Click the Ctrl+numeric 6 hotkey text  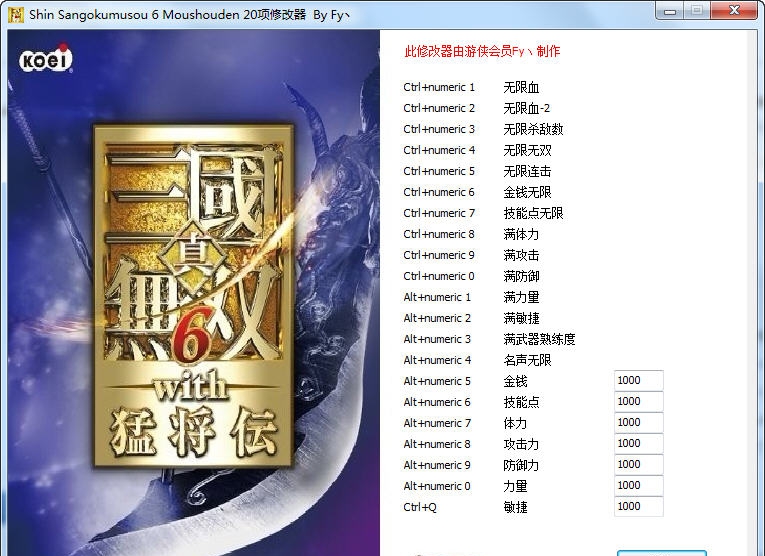pyautogui.click(x=439, y=192)
